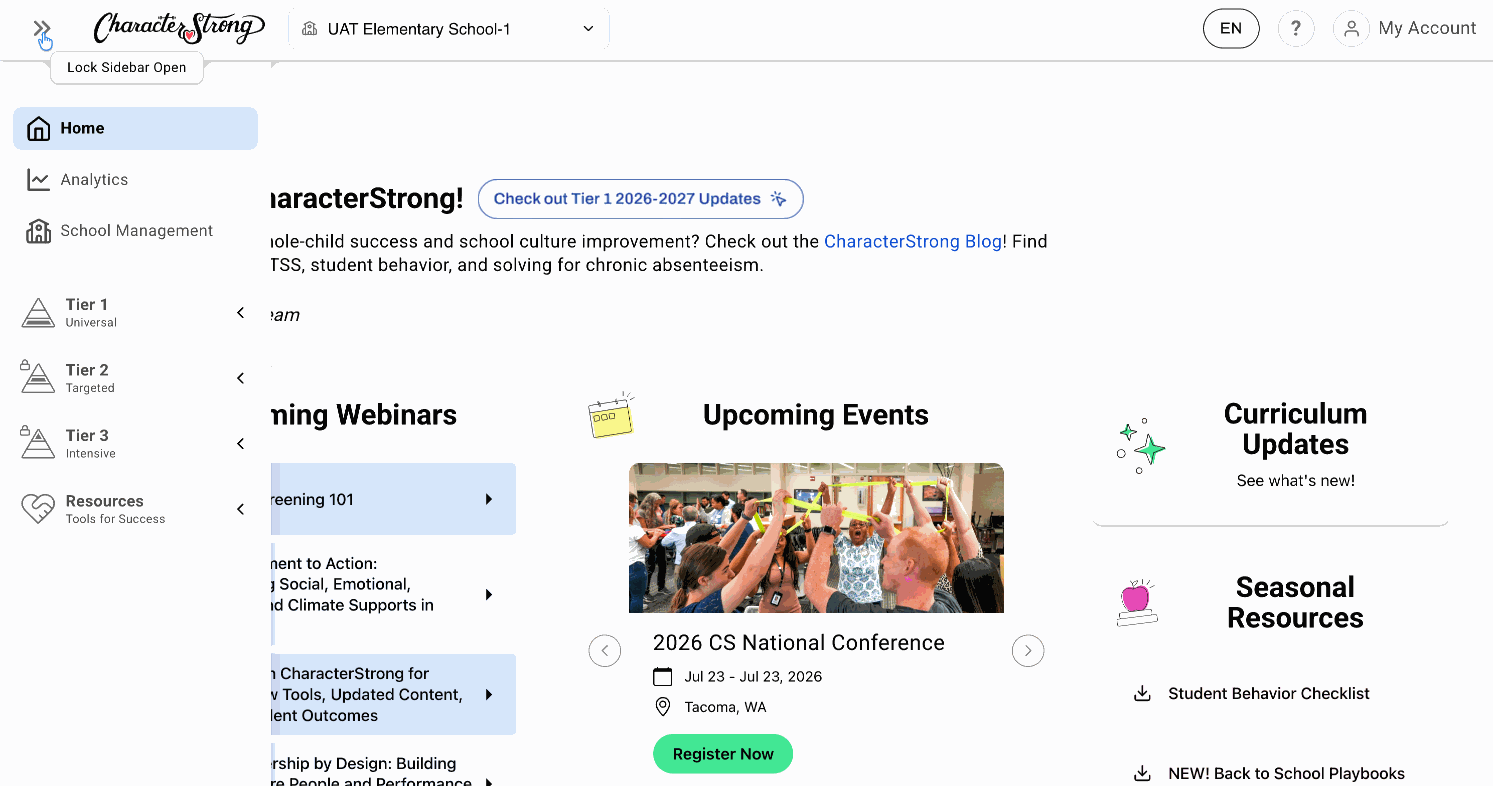Open the Student Behavior Checklist link

pos(1269,694)
